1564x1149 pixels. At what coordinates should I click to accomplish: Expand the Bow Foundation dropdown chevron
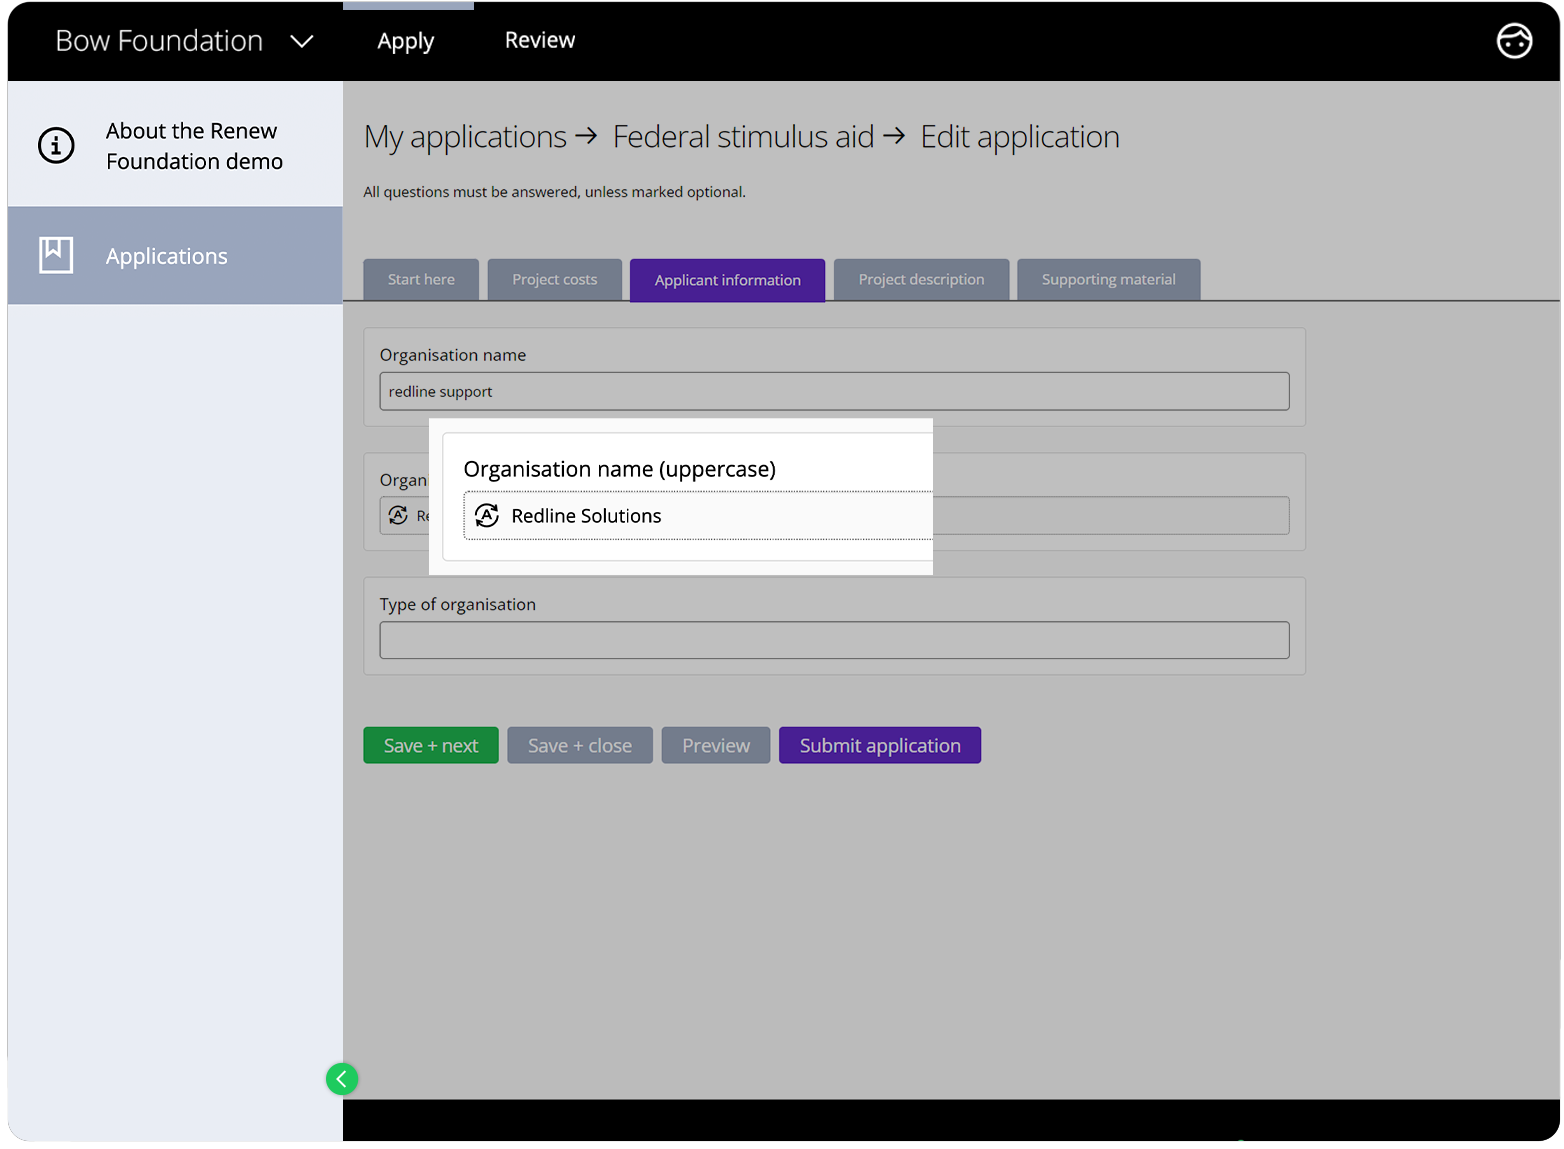tap(301, 41)
